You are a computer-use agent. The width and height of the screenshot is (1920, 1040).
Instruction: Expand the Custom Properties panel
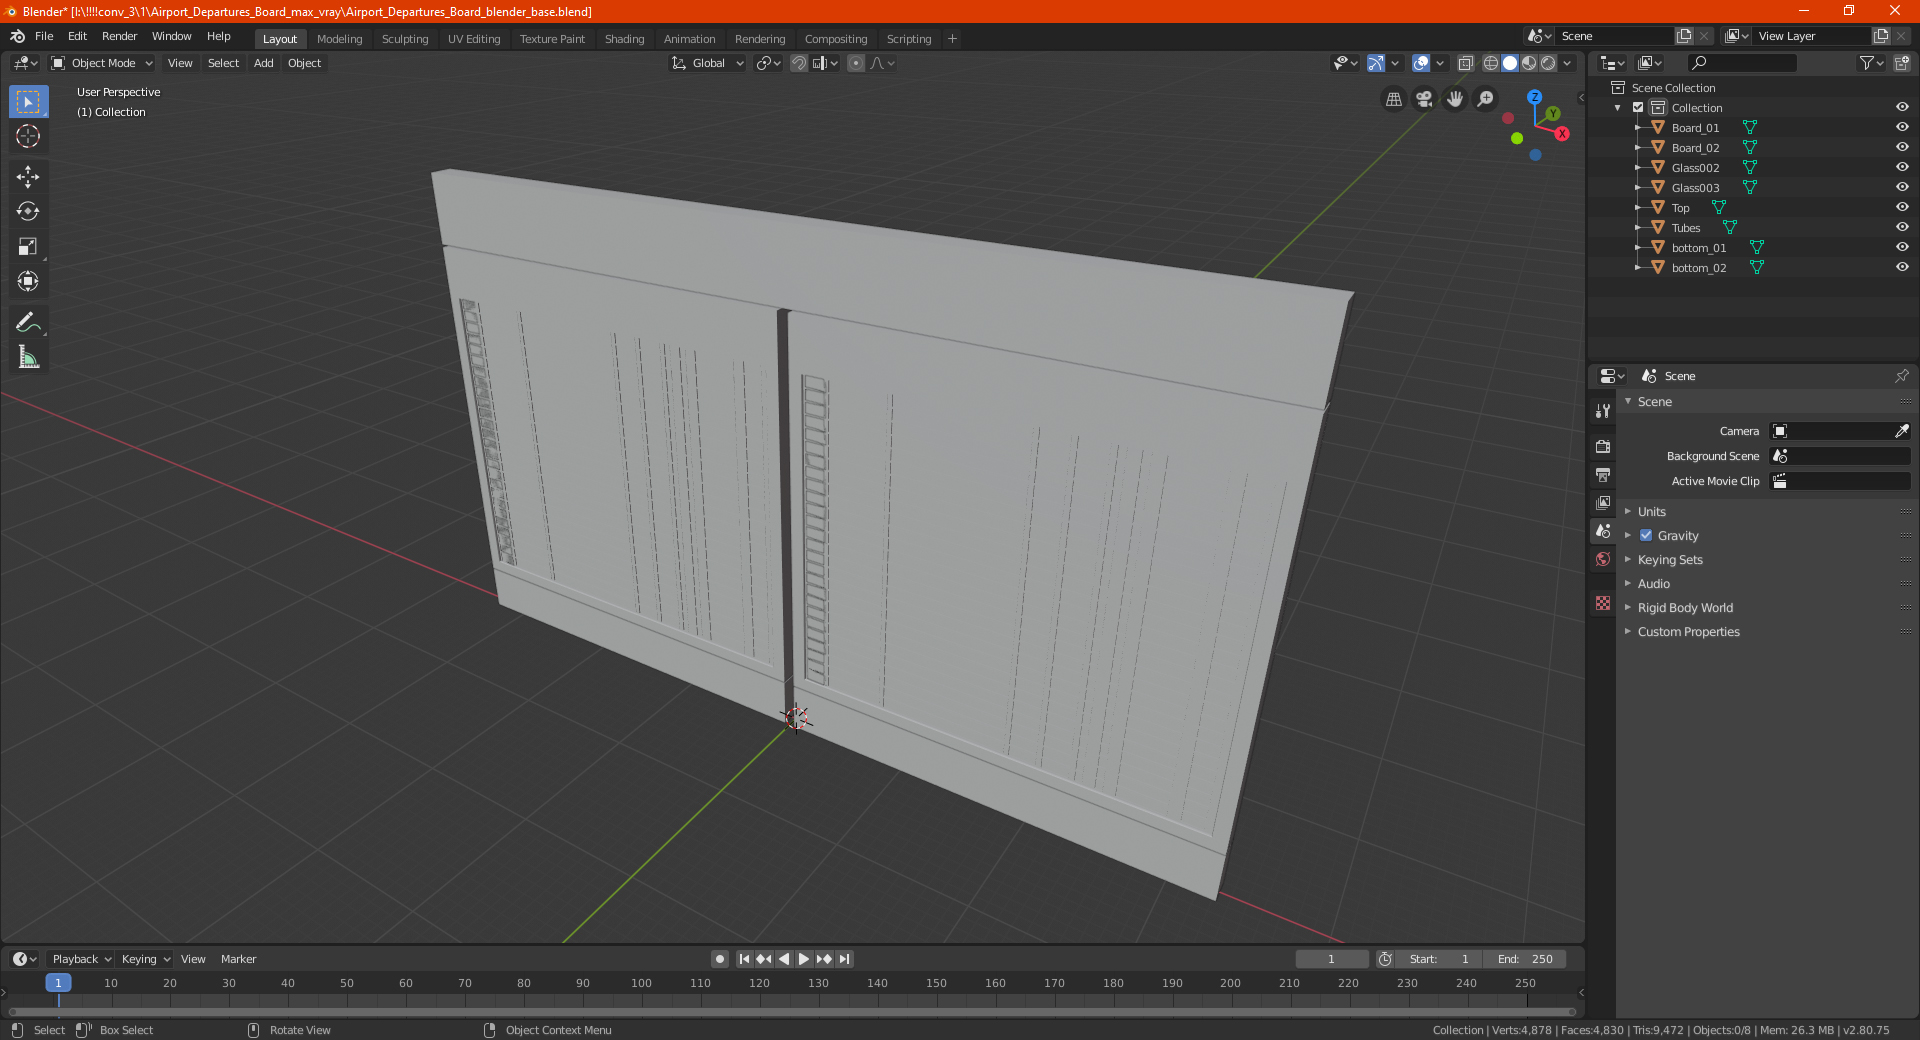[x=1688, y=632]
